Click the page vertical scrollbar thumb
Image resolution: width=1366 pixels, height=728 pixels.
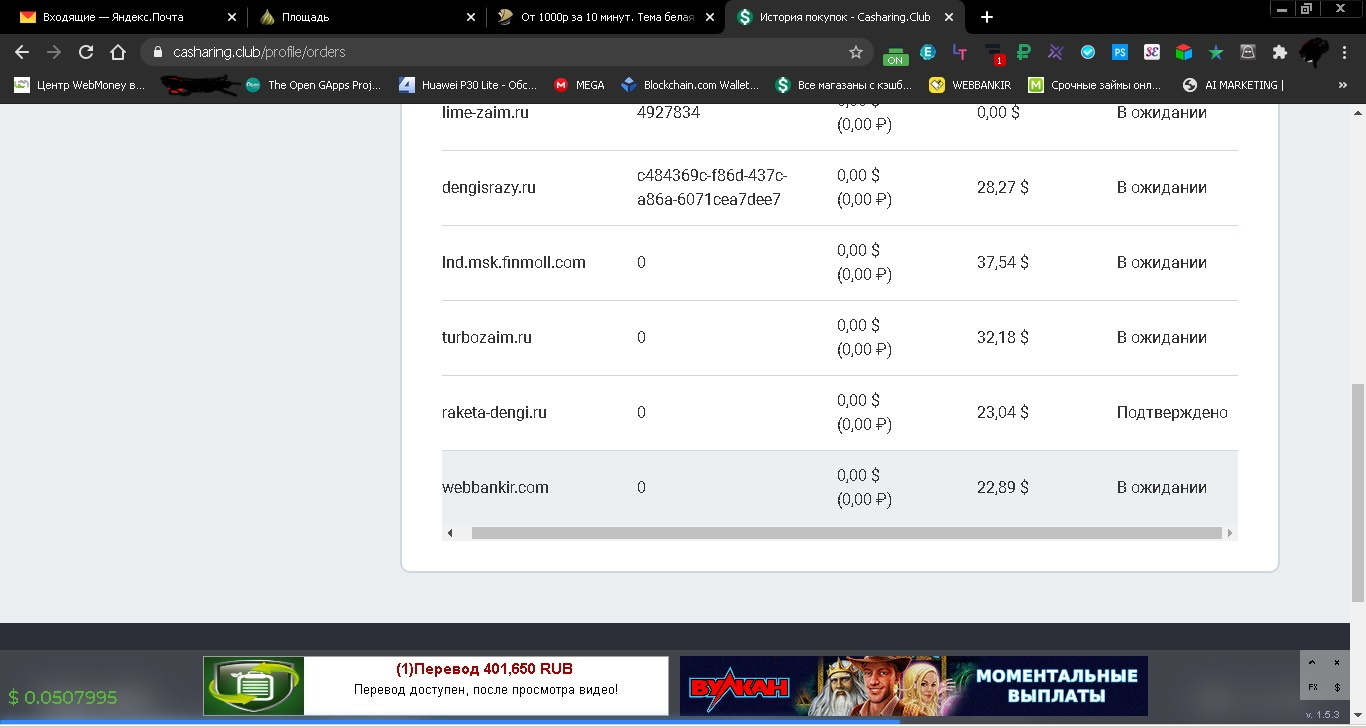(x=1357, y=492)
